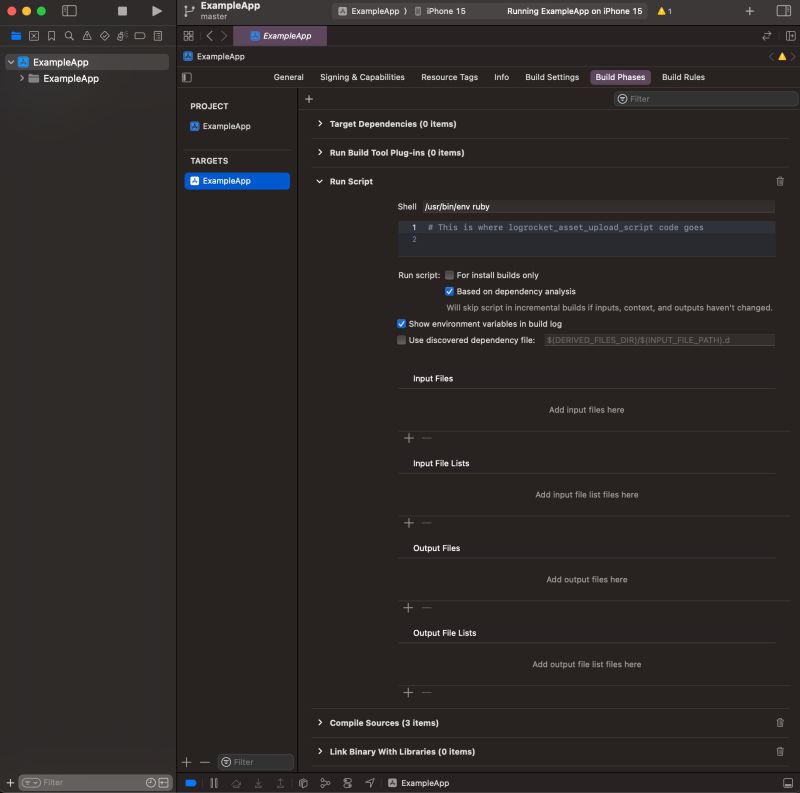Toggle the inspectors panel icon at top right
The image size is (800, 793).
[784, 11]
